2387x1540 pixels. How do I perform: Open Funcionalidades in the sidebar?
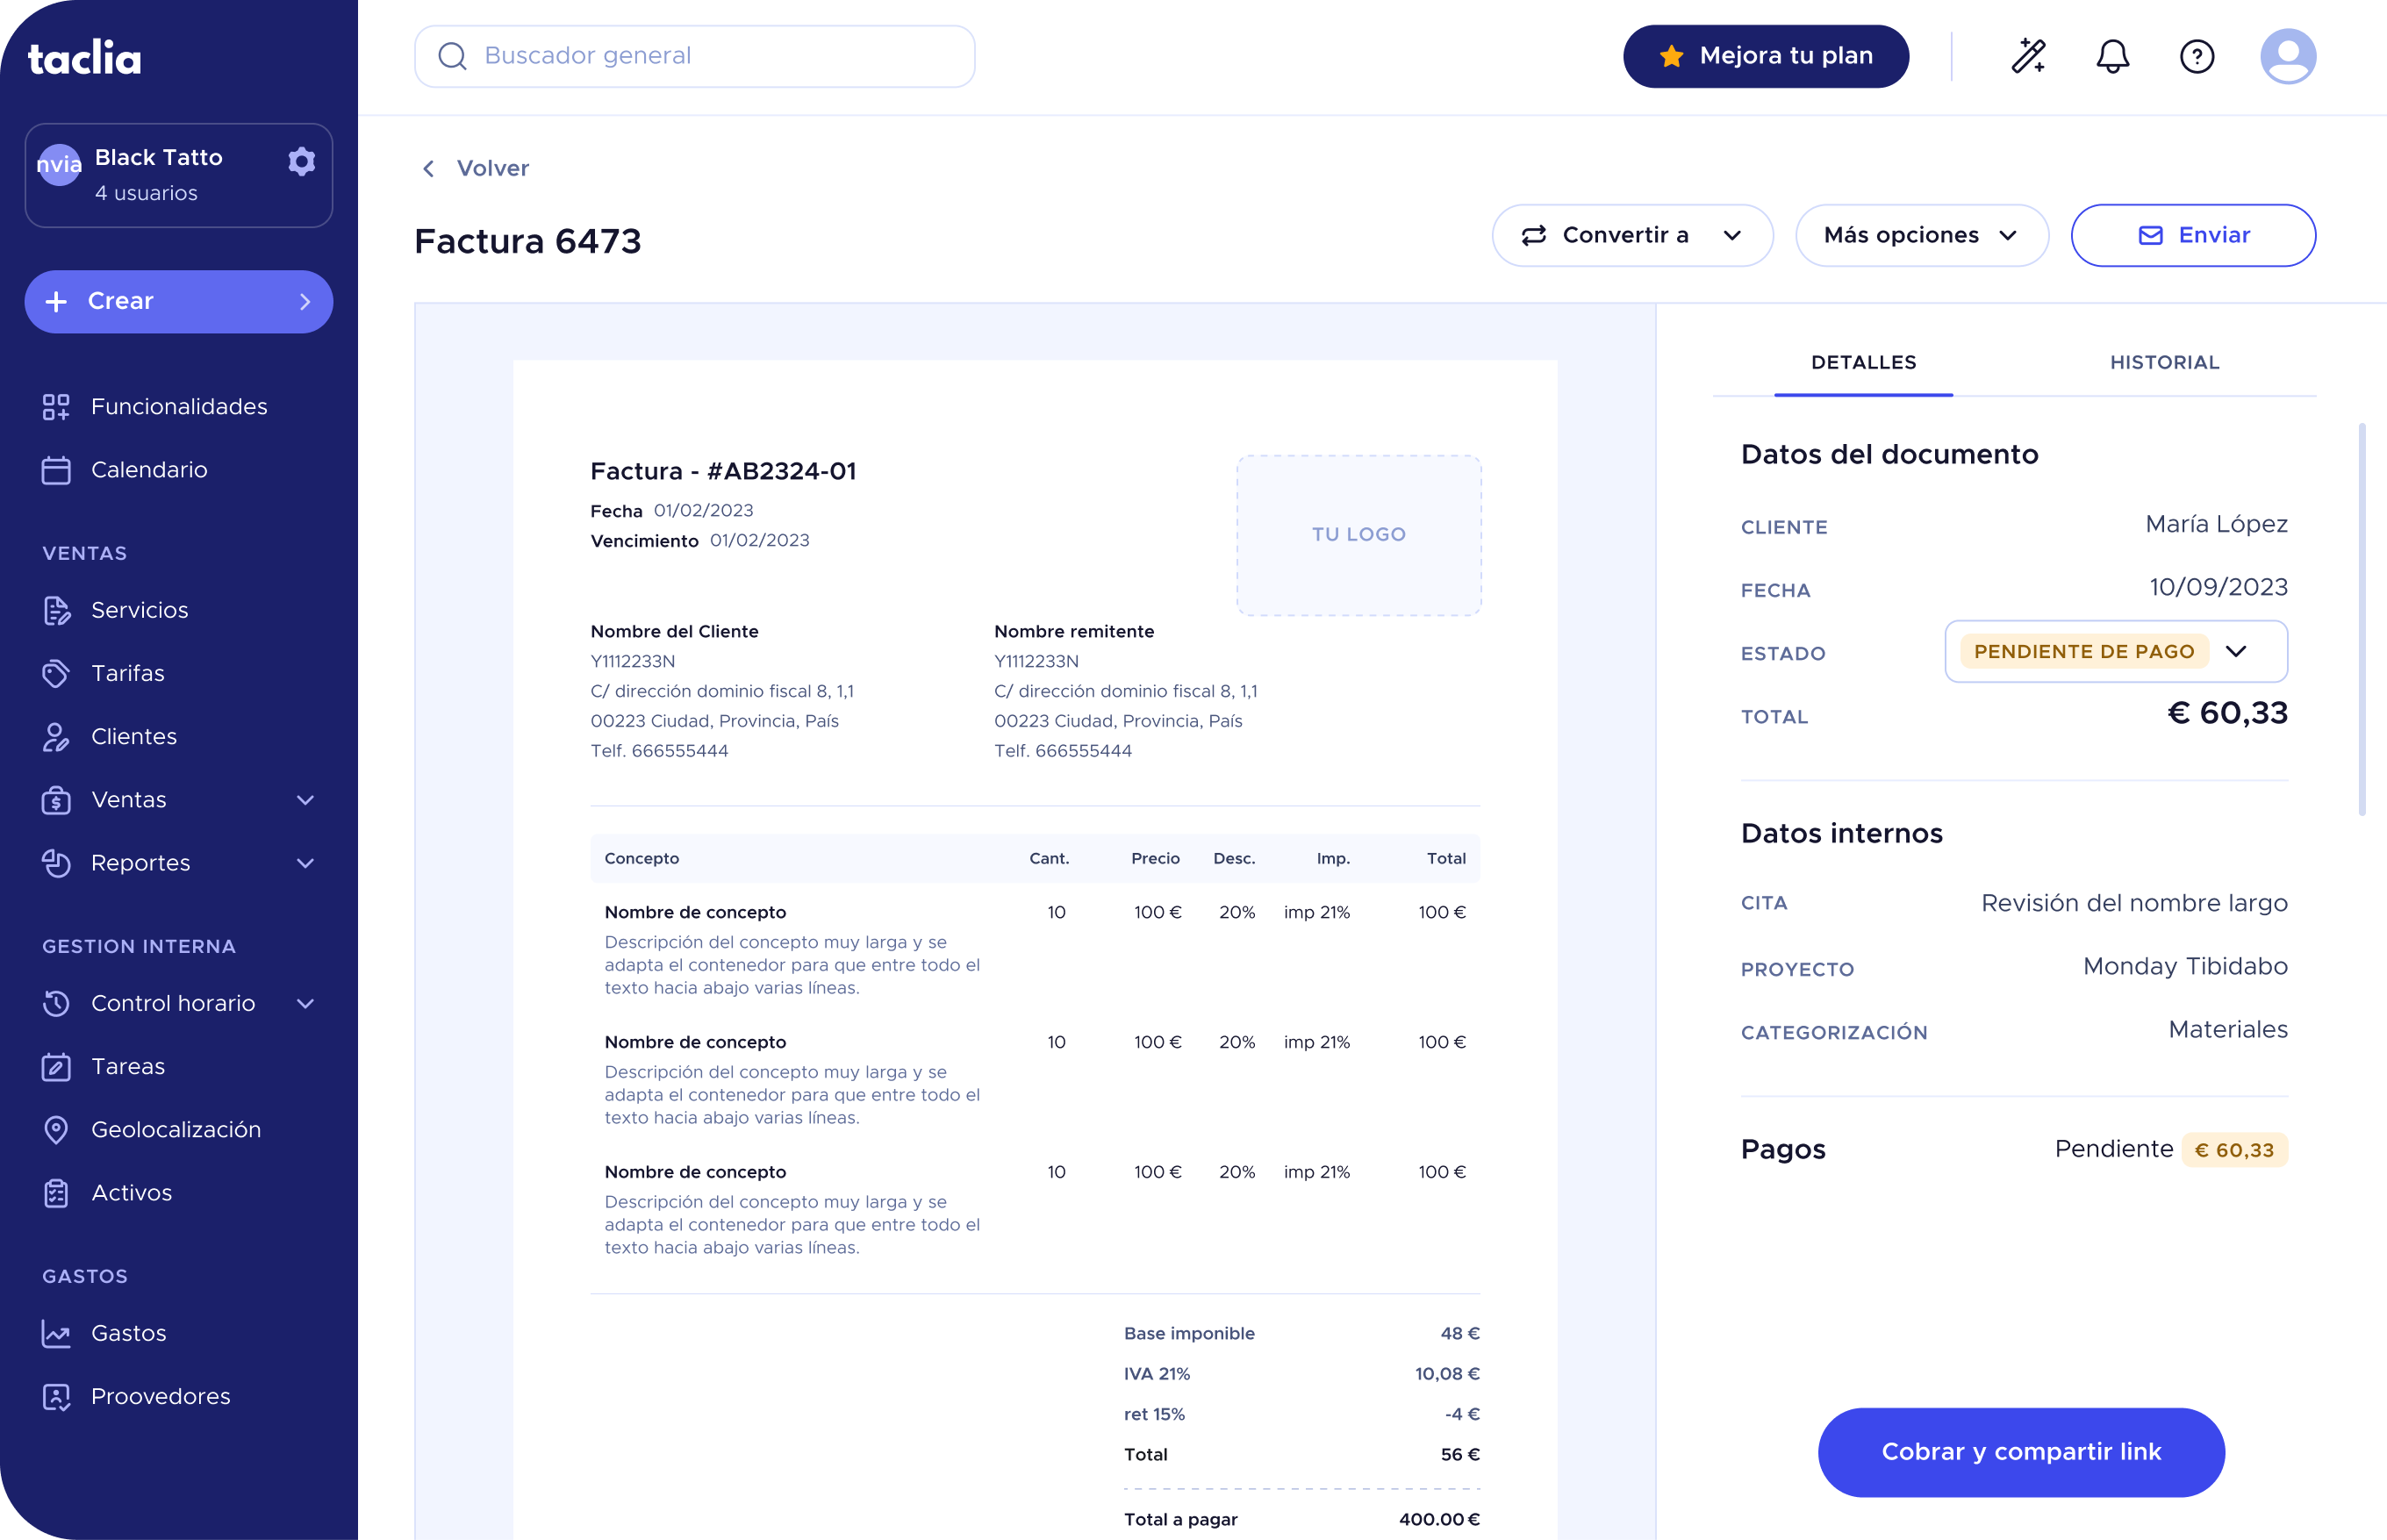(x=178, y=406)
